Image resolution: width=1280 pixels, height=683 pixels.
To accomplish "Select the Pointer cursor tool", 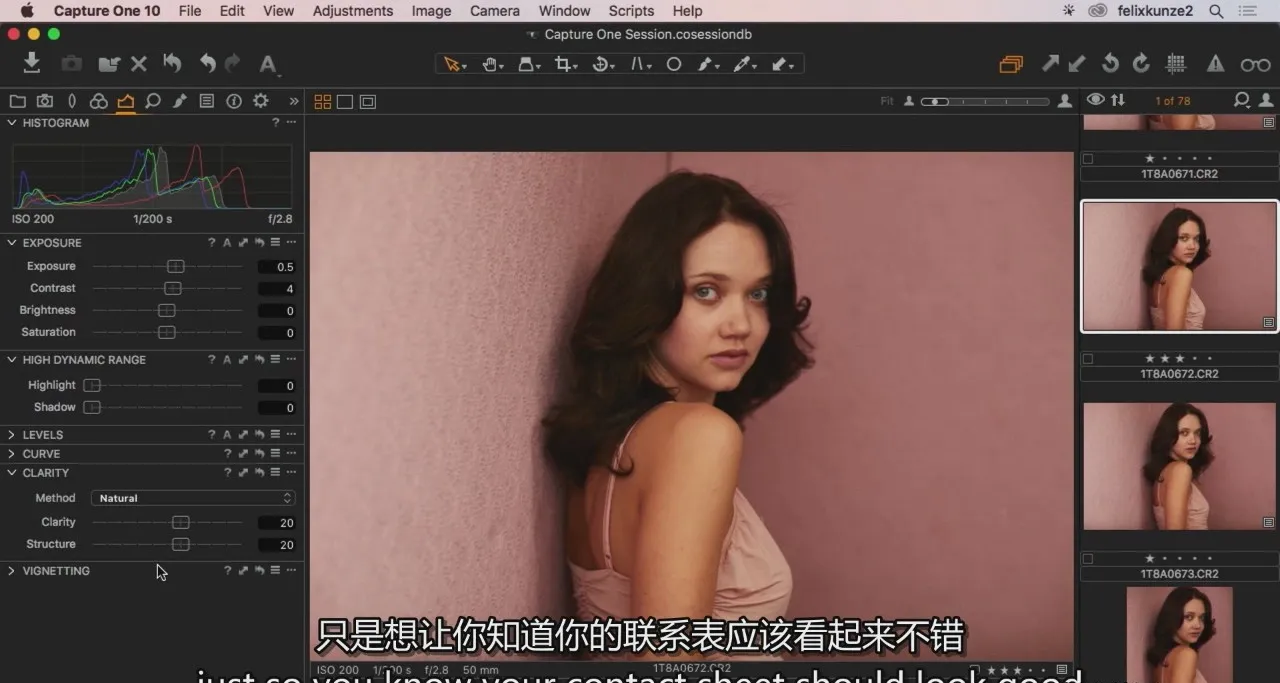I will point(453,64).
